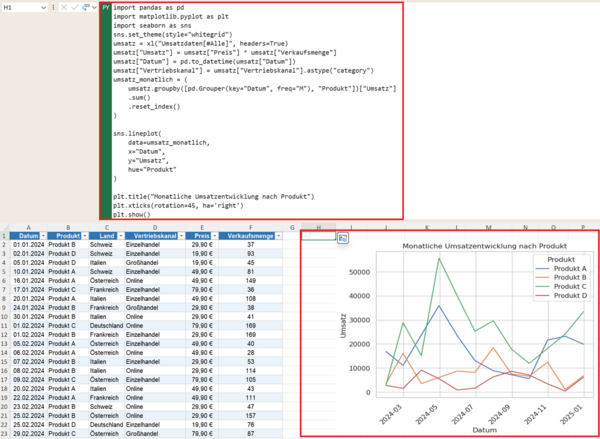Click the select-all corner of the sheet

[x=4, y=228]
